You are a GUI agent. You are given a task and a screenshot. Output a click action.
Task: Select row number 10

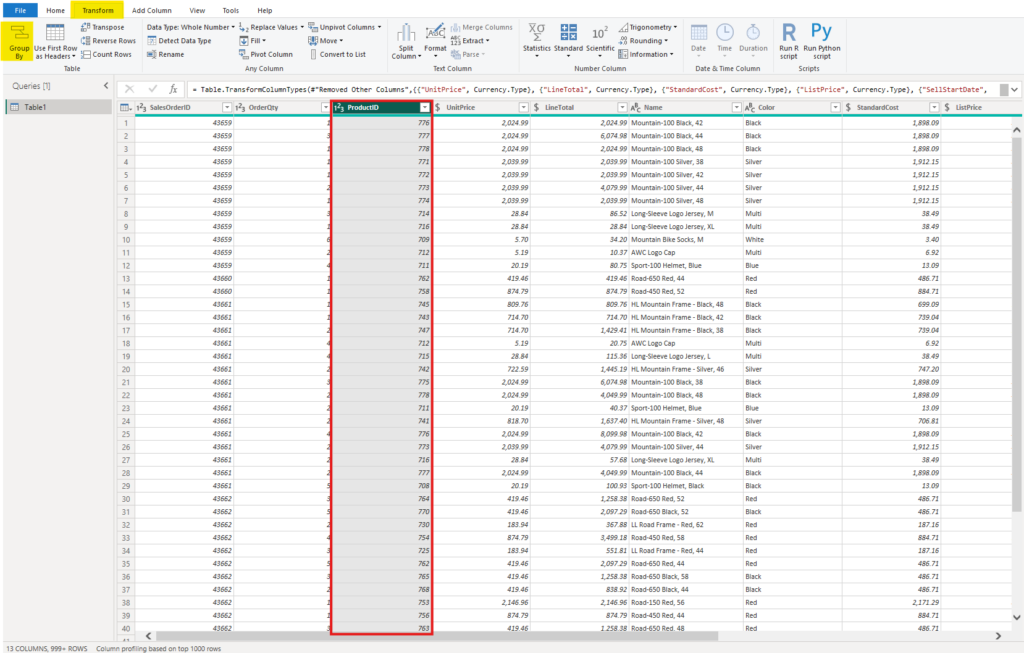click(126, 240)
